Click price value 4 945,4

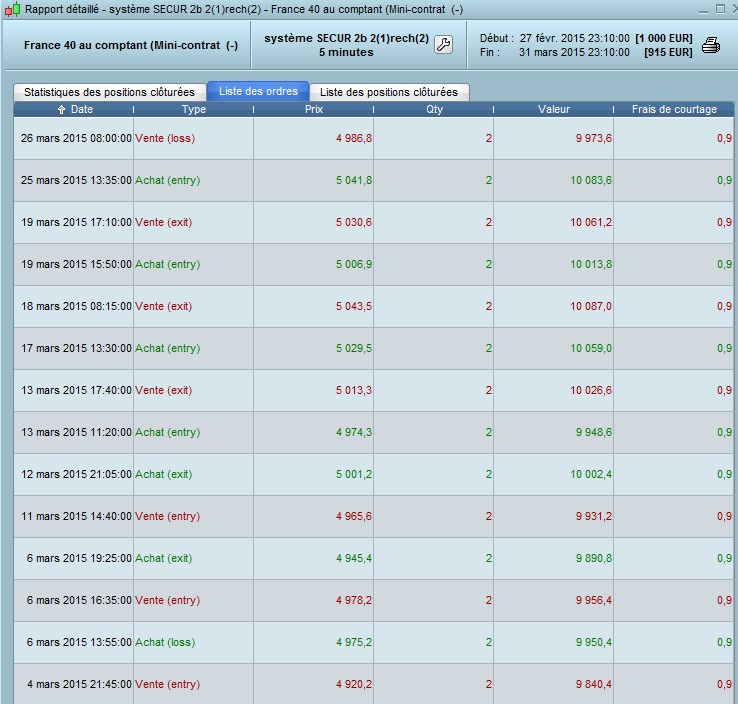[354, 558]
